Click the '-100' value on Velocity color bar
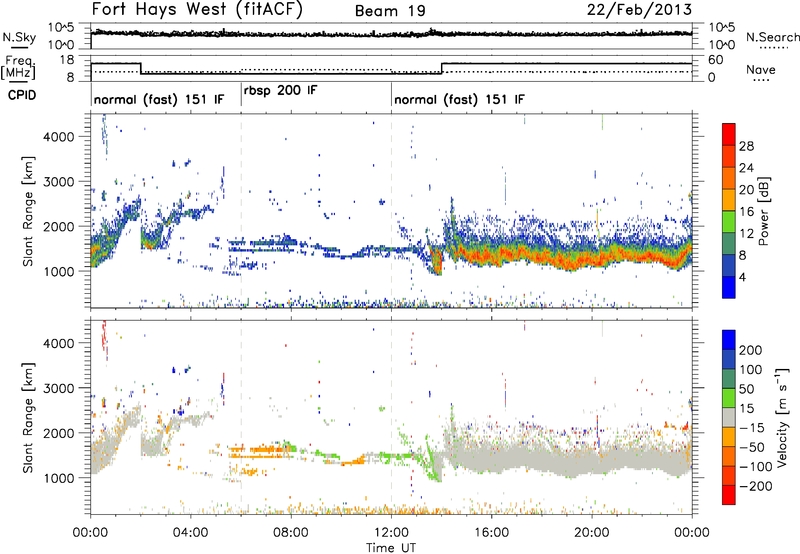The height and width of the screenshot is (554, 800). point(756,467)
